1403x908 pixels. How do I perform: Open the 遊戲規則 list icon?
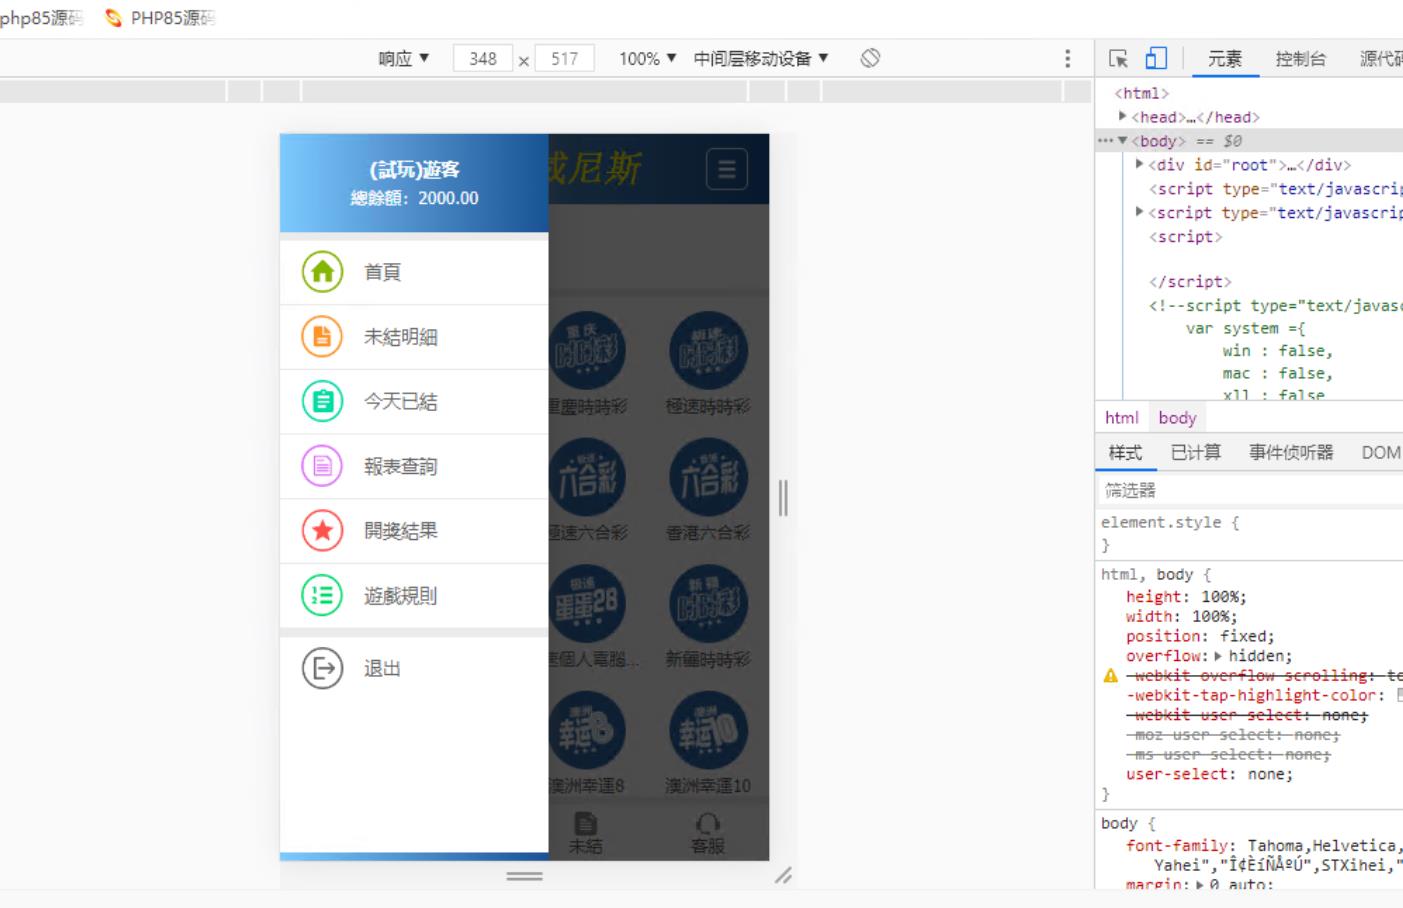click(x=322, y=596)
